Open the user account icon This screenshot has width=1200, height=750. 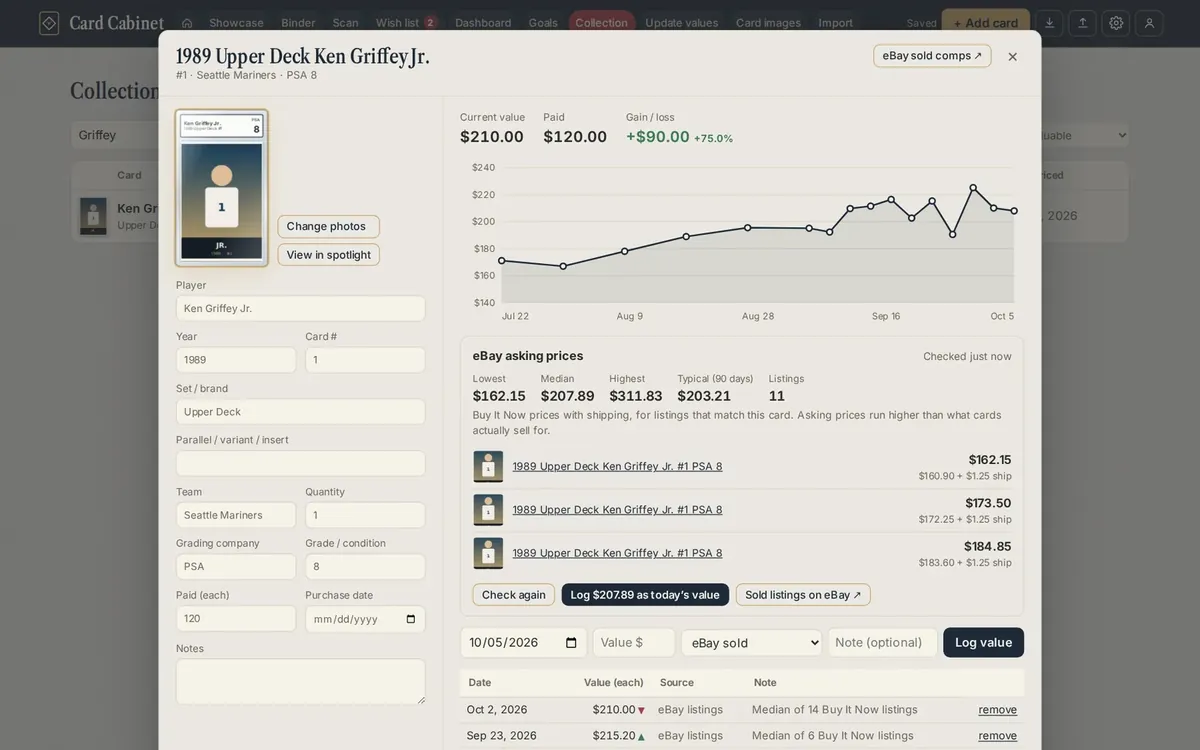click(x=1149, y=23)
